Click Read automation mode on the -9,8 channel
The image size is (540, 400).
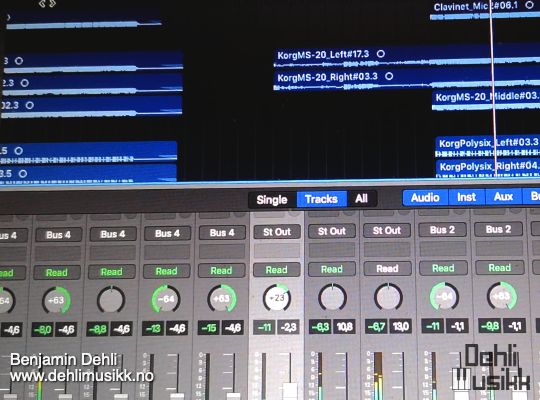click(500, 267)
